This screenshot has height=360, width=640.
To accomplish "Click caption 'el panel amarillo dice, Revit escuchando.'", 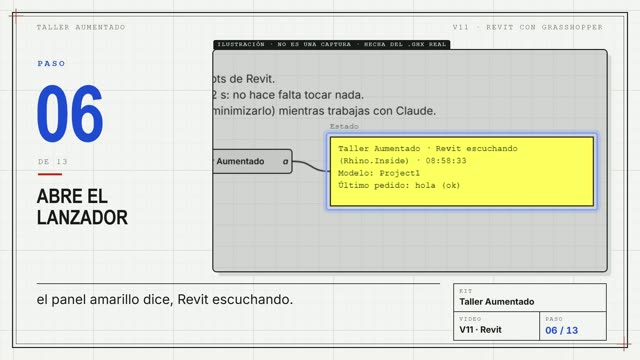I will tap(165, 300).
